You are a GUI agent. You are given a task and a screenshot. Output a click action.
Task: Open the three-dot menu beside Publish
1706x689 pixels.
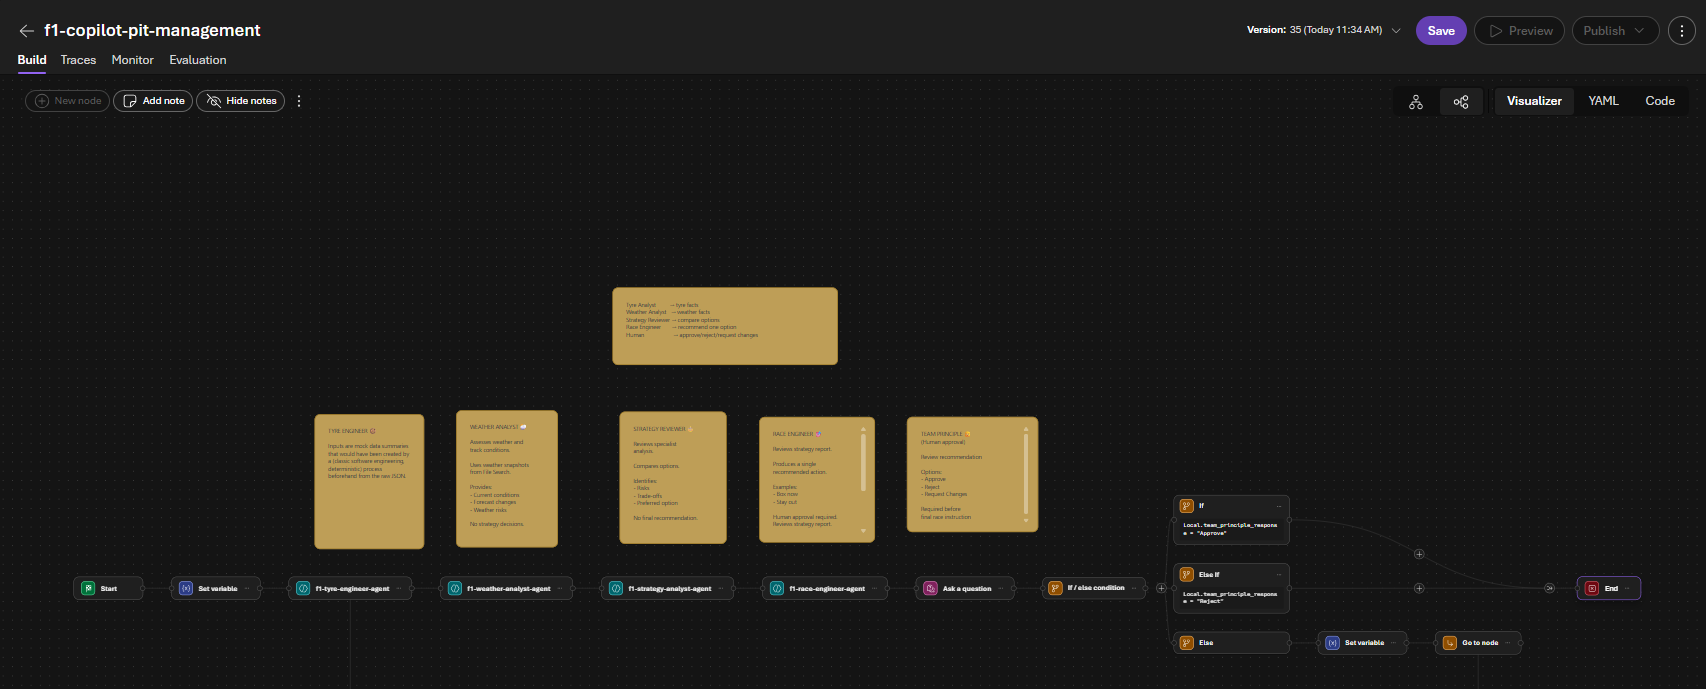coord(1682,31)
